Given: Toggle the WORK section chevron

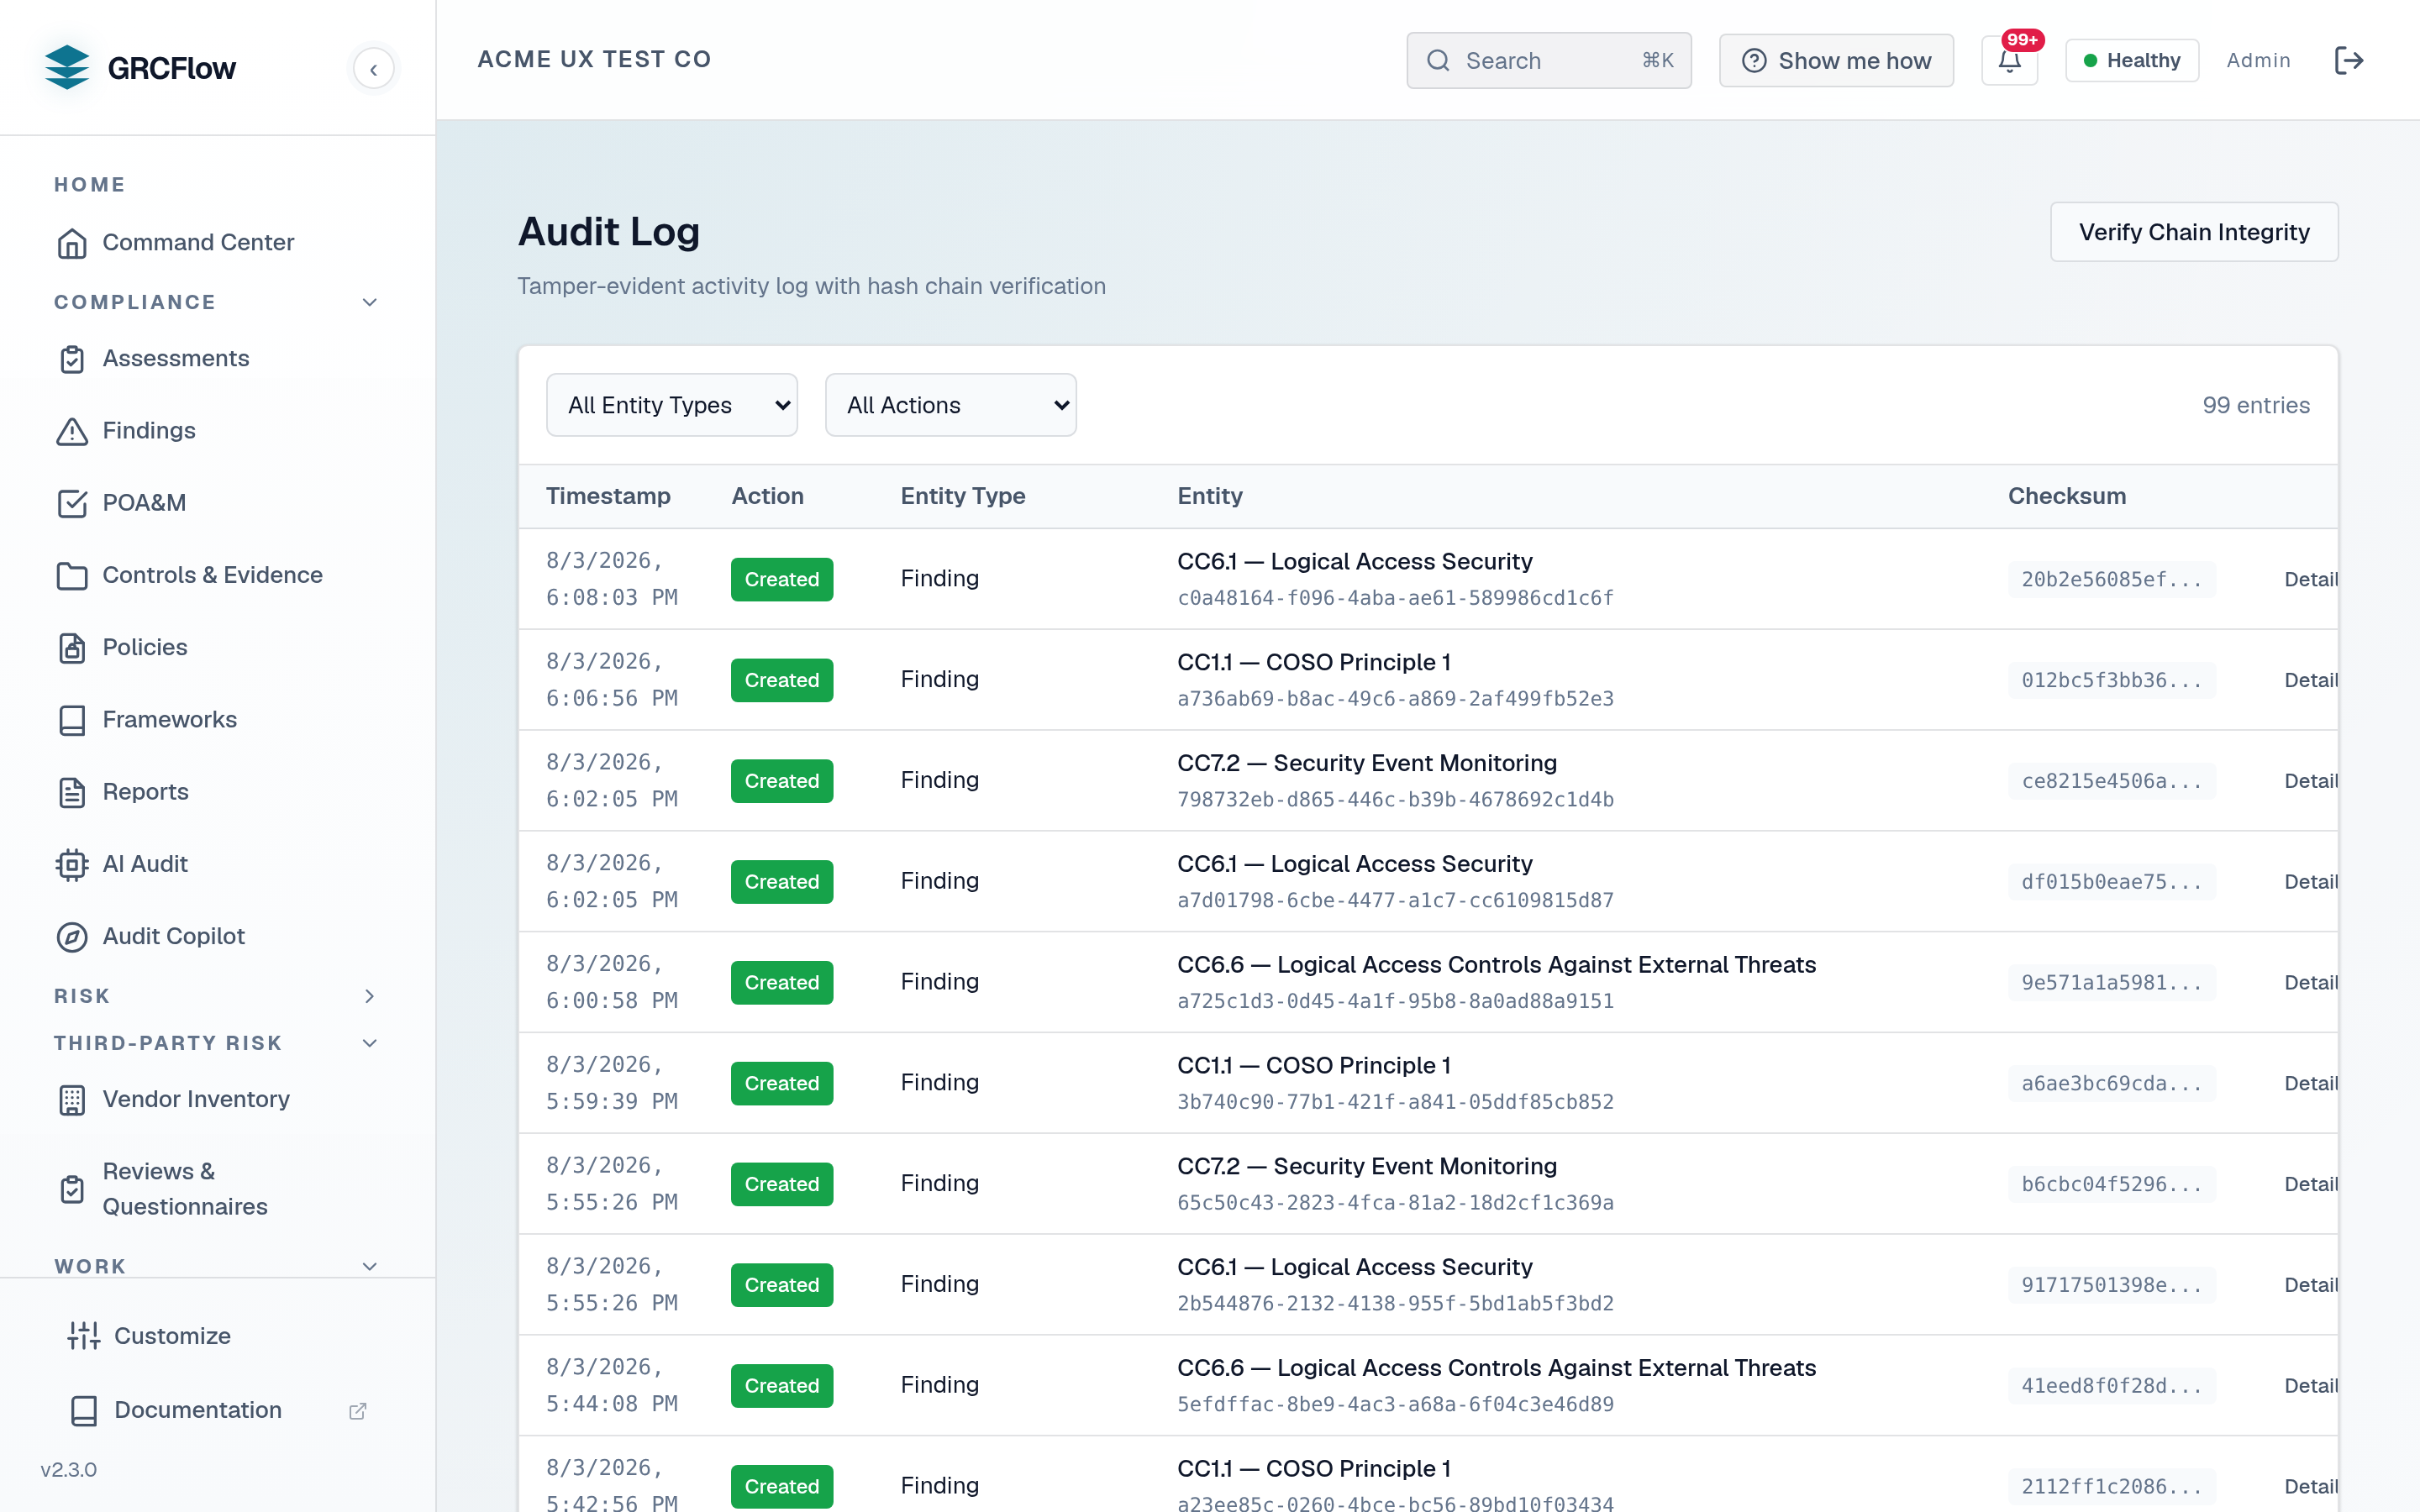Looking at the screenshot, I should [370, 1266].
